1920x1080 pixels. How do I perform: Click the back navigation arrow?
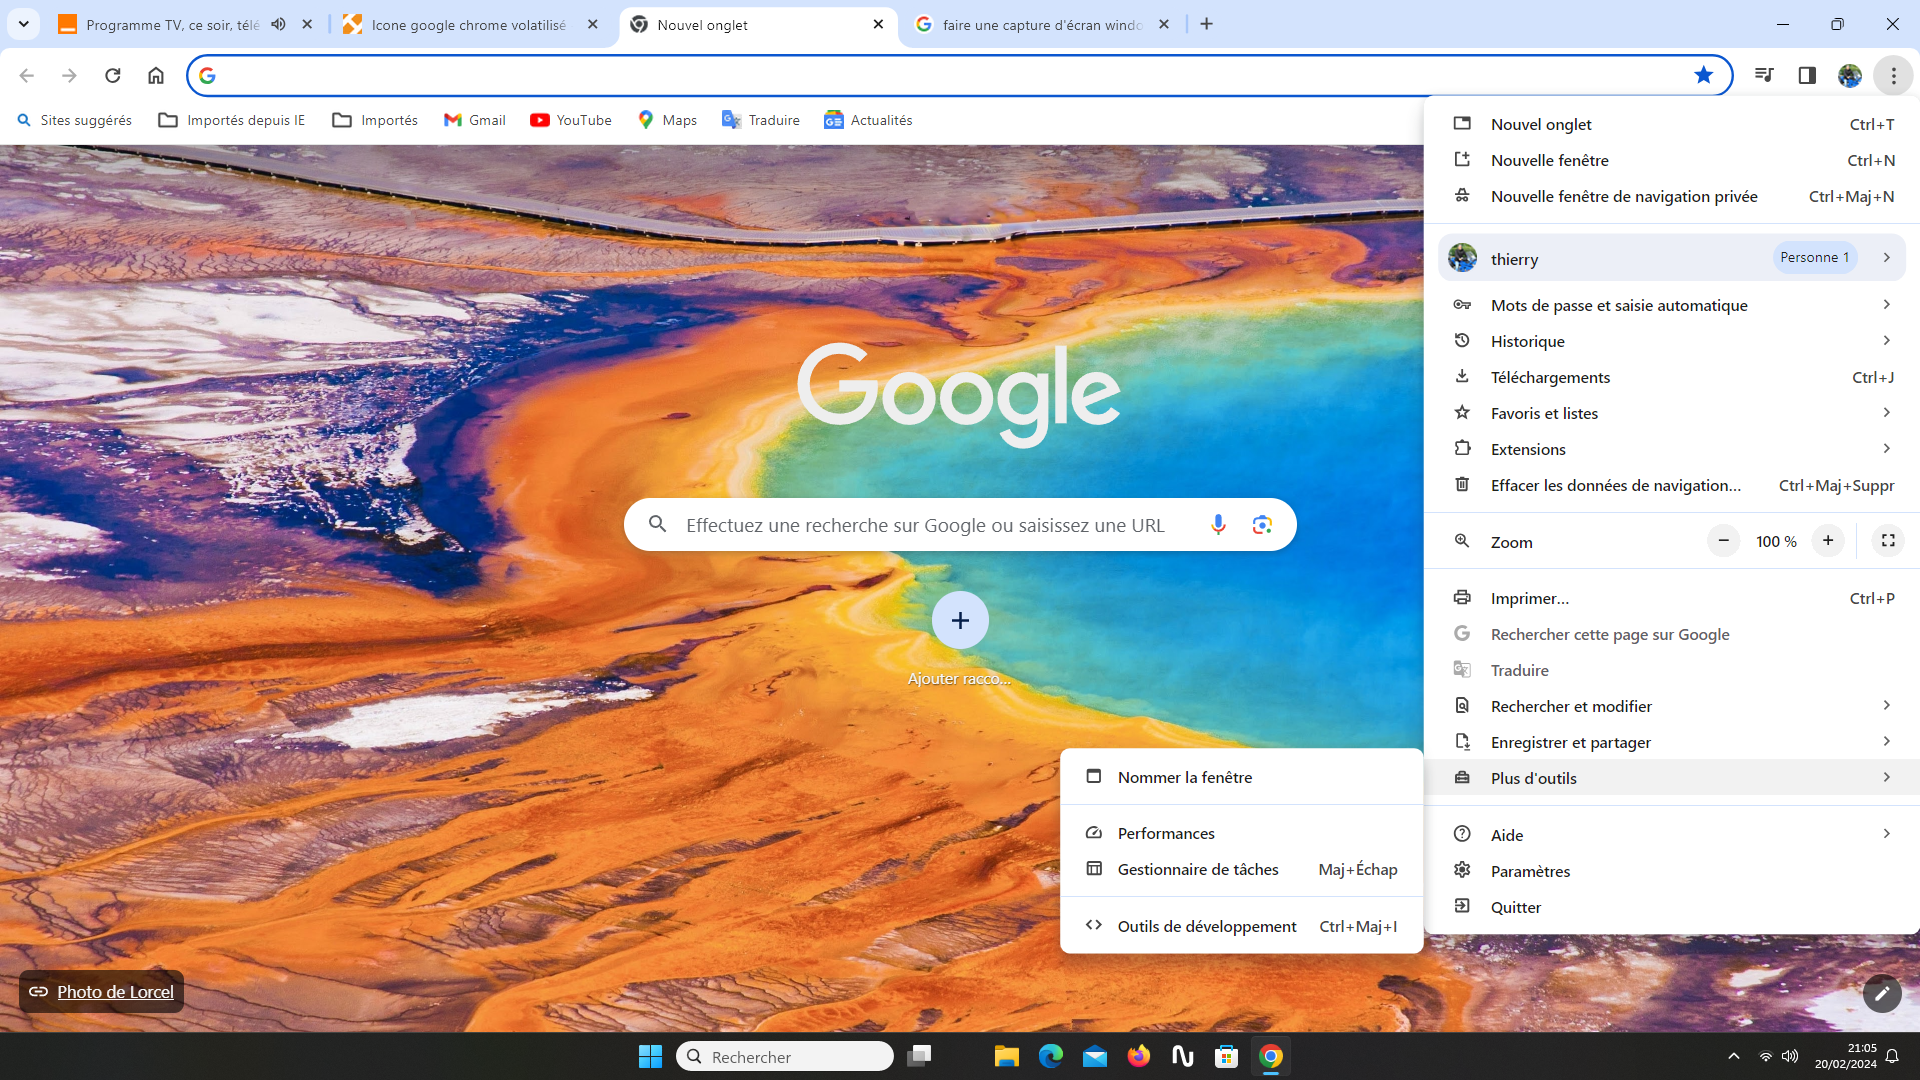27,75
